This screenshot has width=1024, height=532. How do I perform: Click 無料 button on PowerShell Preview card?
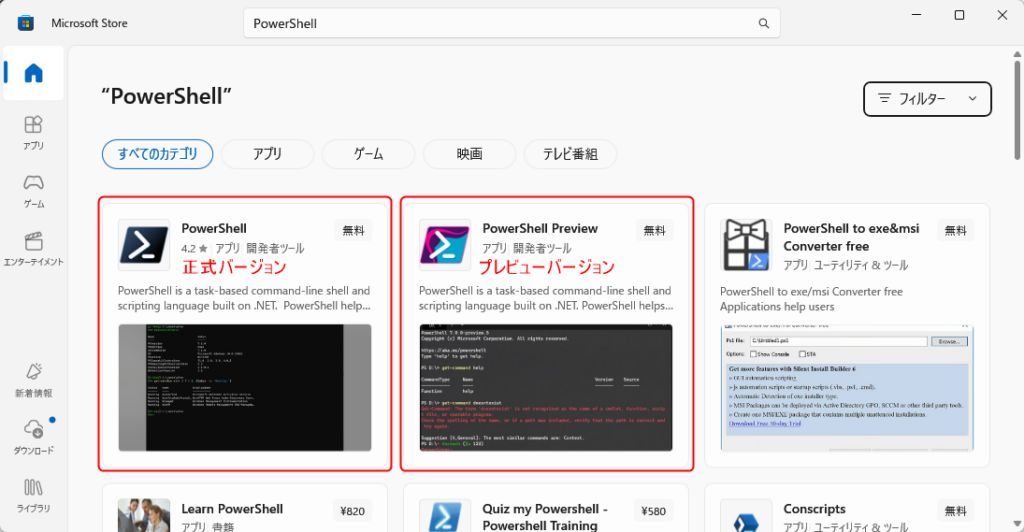[654, 230]
